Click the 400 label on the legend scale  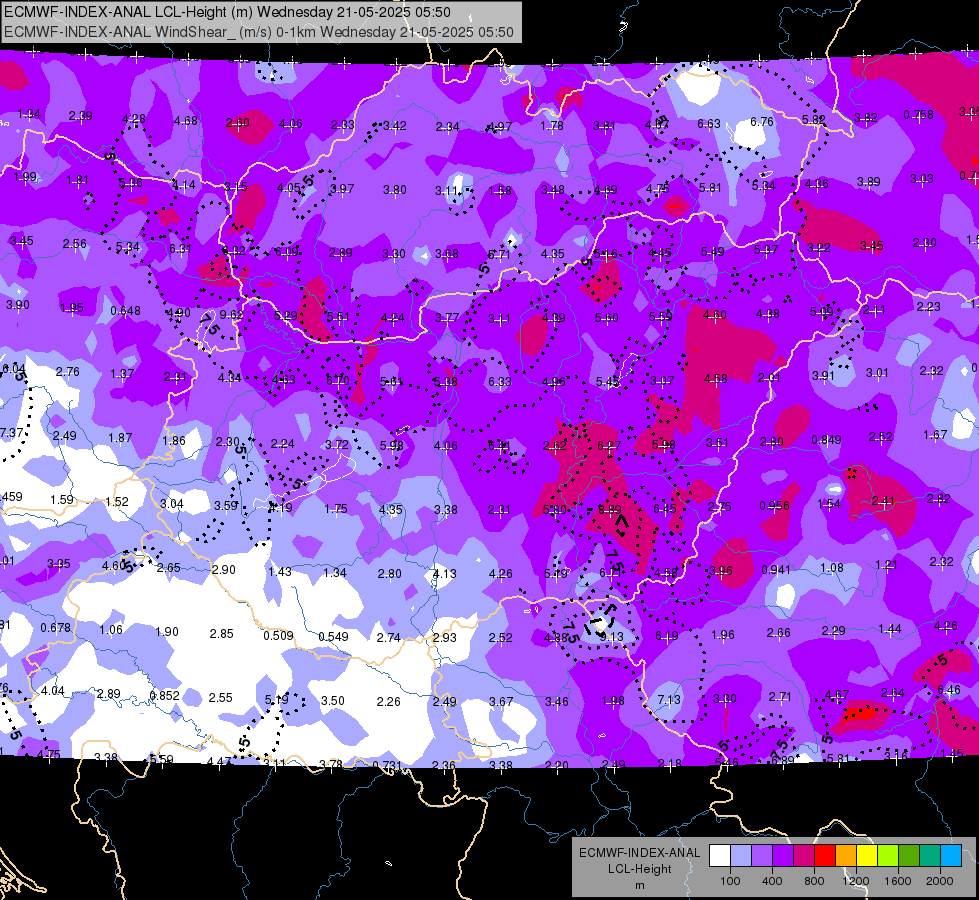tap(772, 881)
